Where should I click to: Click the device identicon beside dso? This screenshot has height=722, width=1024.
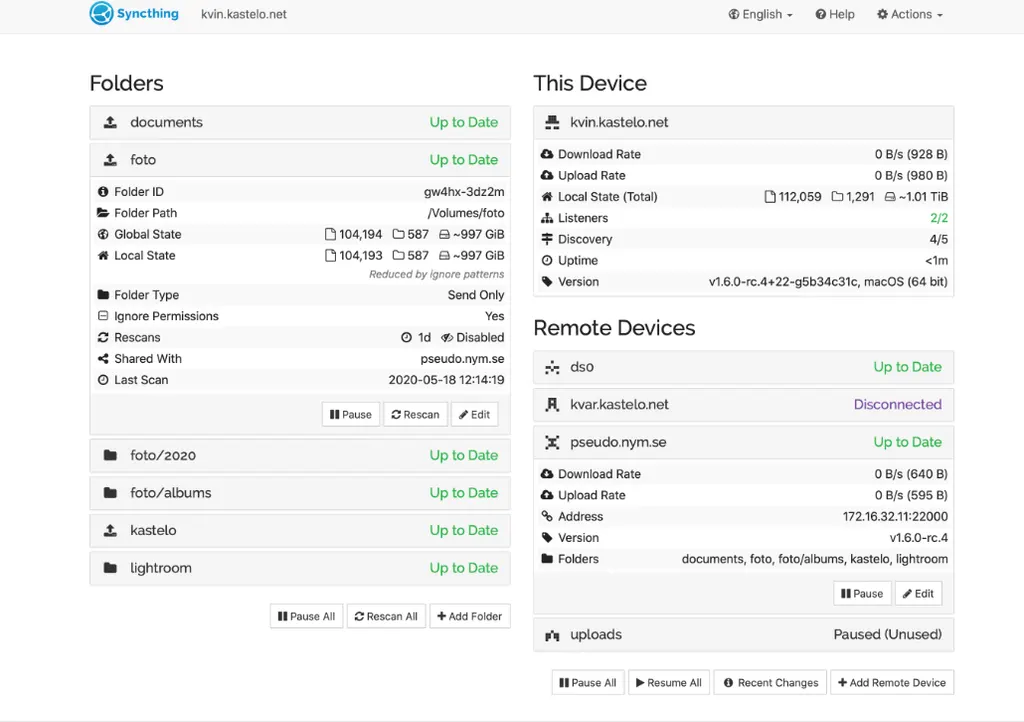pos(552,367)
